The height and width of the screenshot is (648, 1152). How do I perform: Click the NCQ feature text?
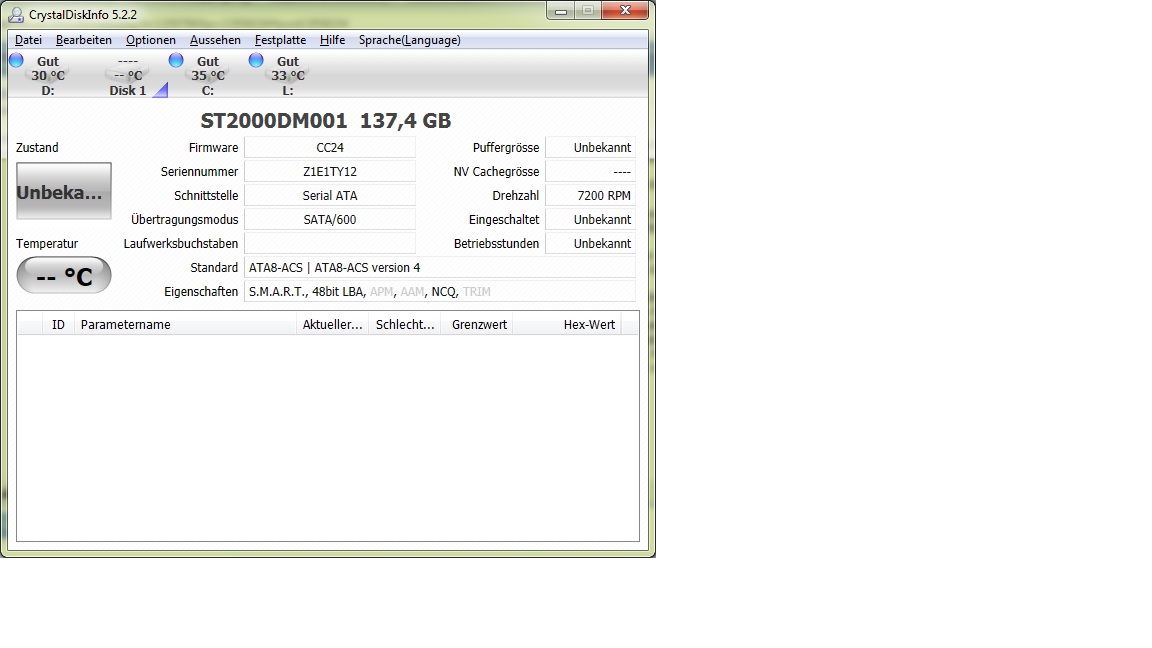click(444, 292)
